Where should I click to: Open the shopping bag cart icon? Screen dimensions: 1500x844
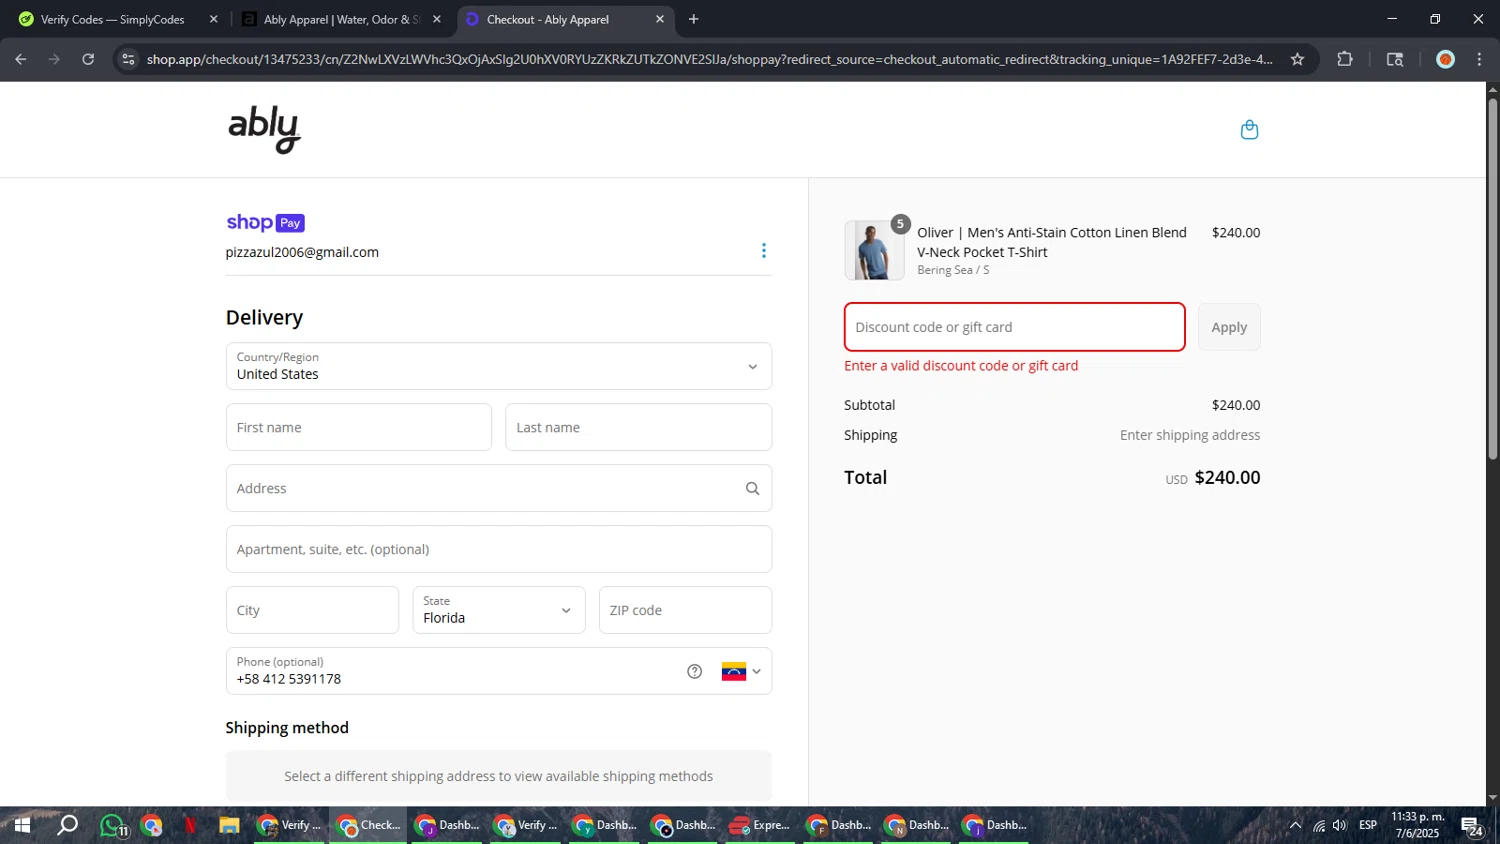pos(1249,130)
